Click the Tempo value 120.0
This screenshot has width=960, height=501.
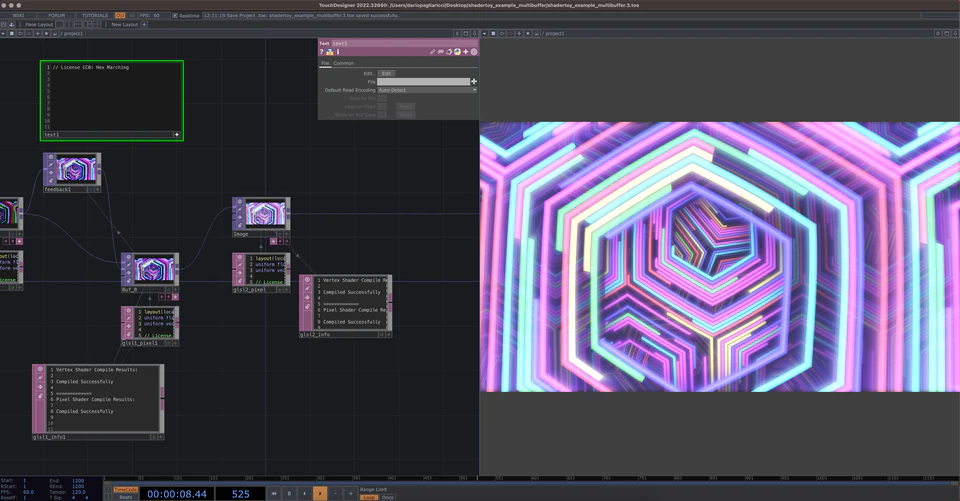pyautogui.click(x=79, y=492)
